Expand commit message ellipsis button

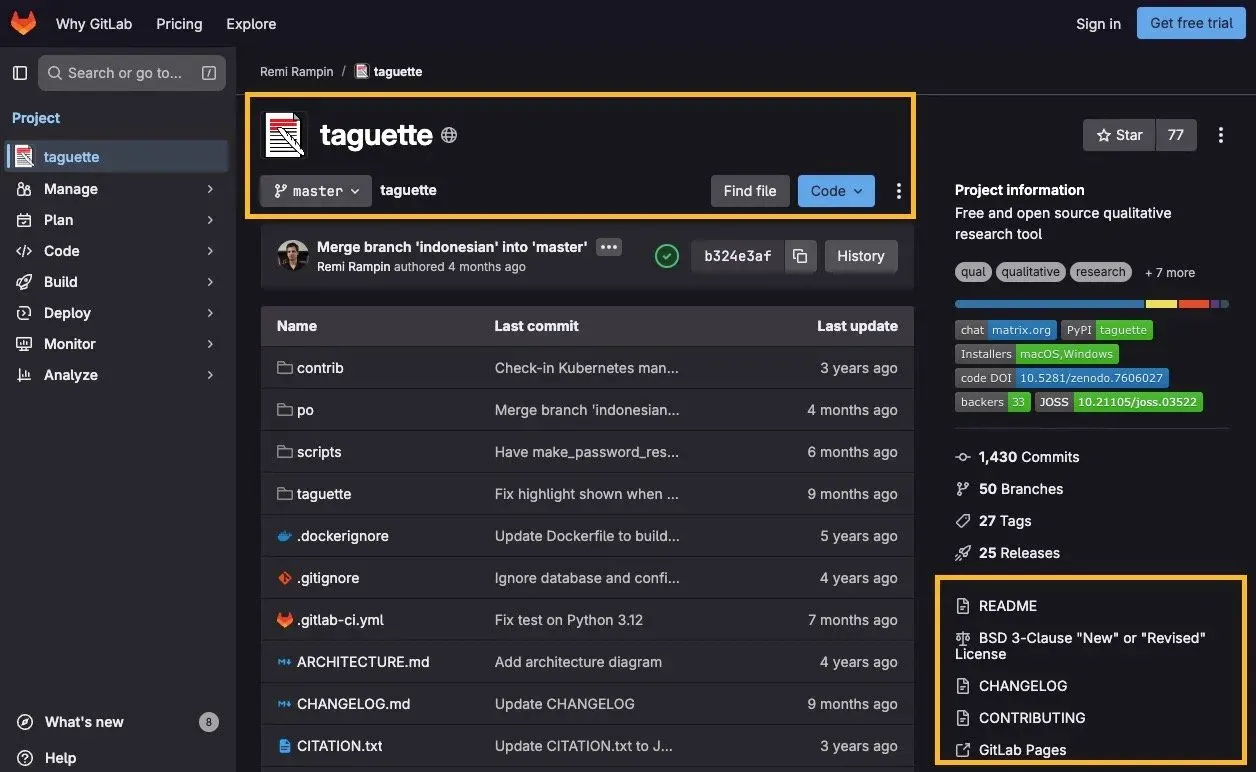coord(608,247)
